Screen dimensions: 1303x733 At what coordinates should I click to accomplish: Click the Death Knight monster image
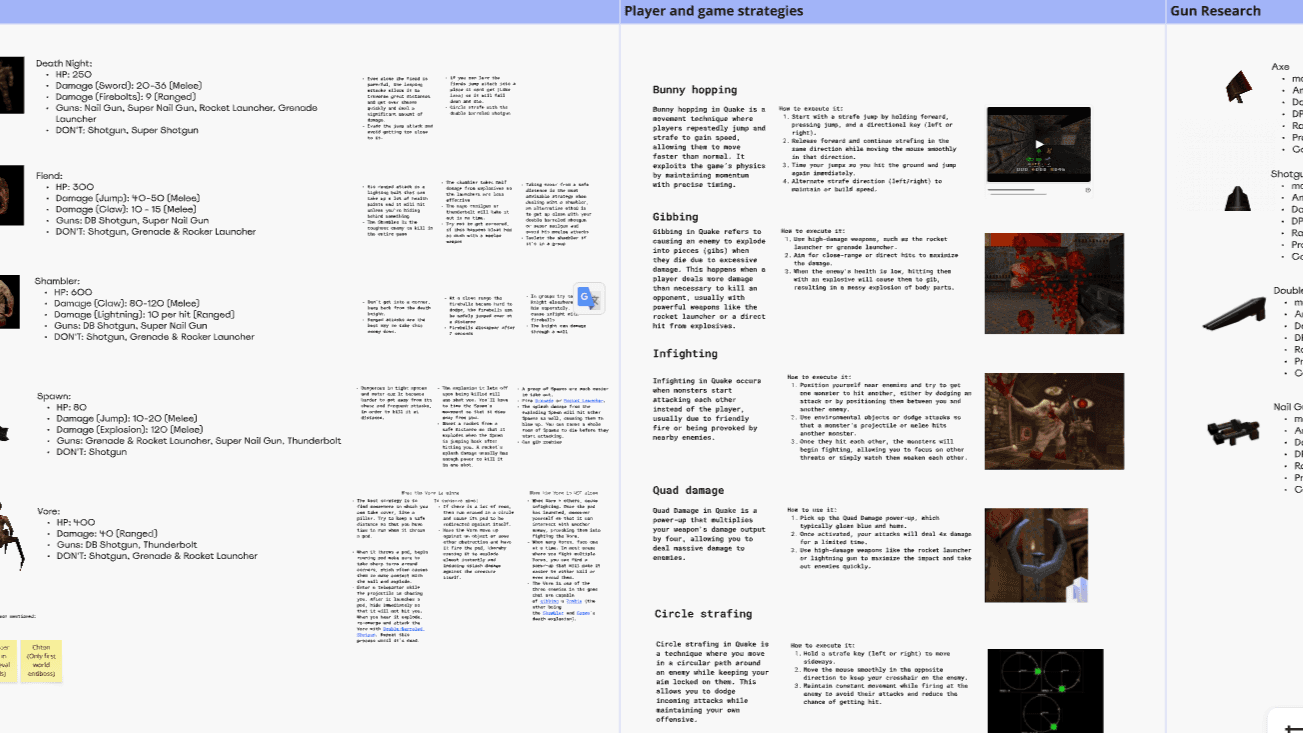coord(11,84)
